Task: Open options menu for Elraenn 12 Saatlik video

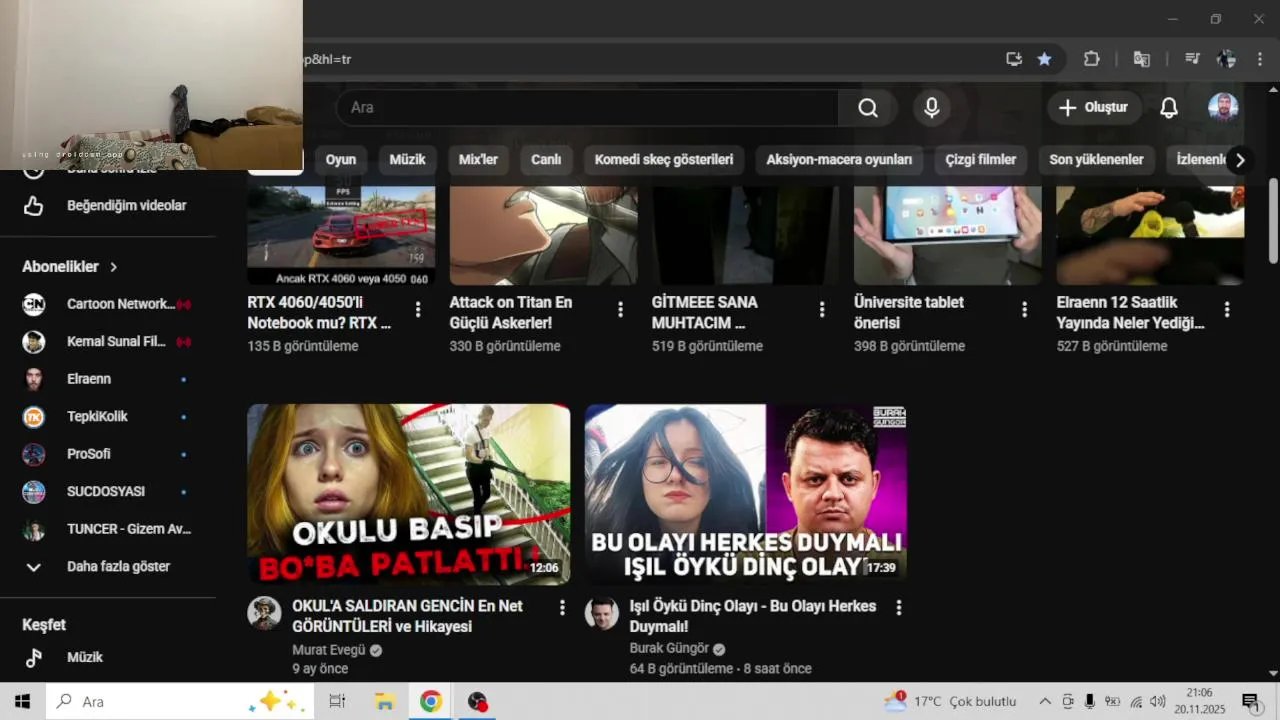Action: pos(1227,310)
